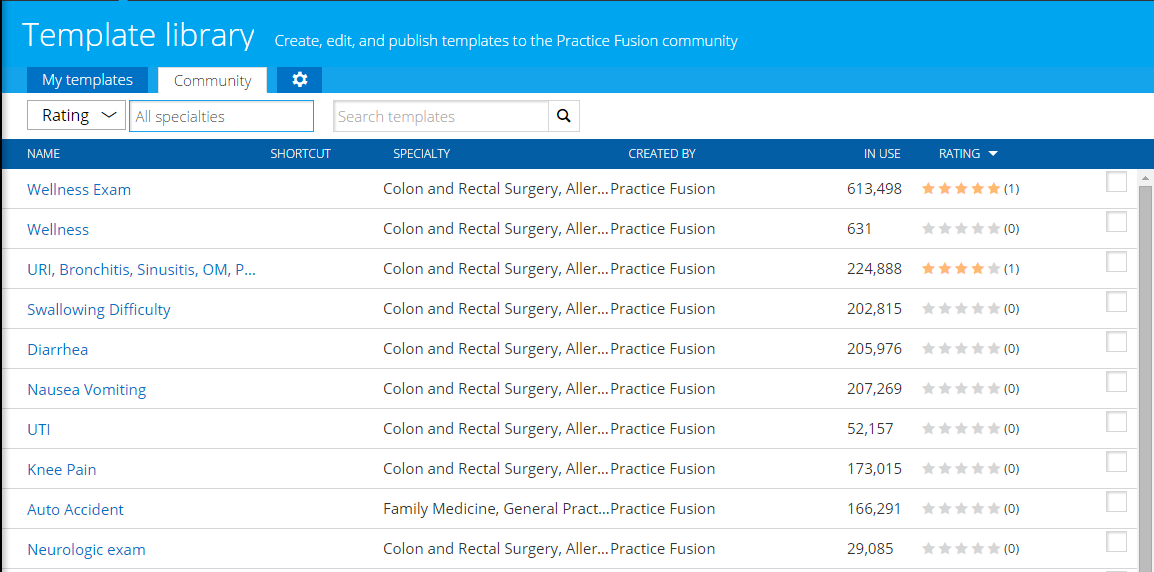Open the Rating sort dropdown
The height and width of the screenshot is (572, 1154).
(x=76, y=116)
